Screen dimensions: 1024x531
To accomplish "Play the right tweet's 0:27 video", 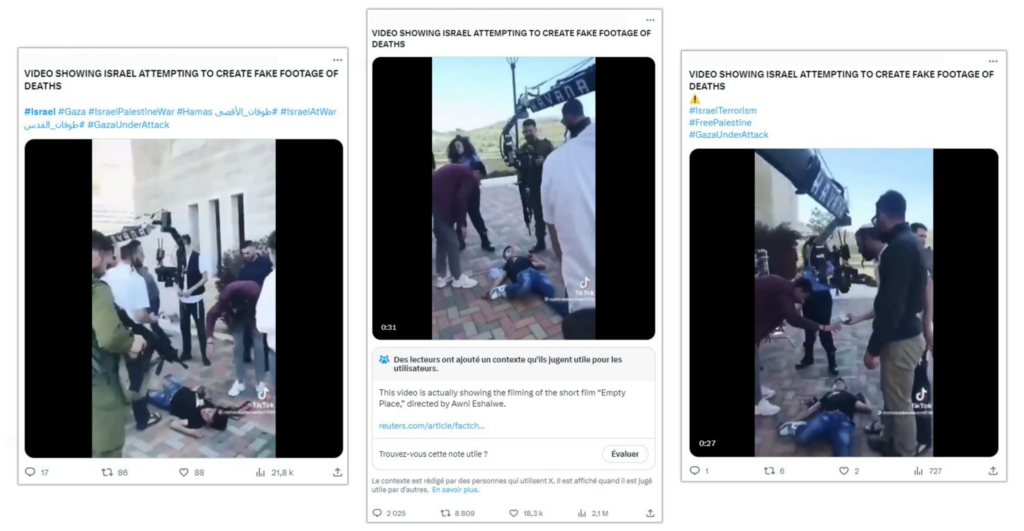I will point(843,302).
